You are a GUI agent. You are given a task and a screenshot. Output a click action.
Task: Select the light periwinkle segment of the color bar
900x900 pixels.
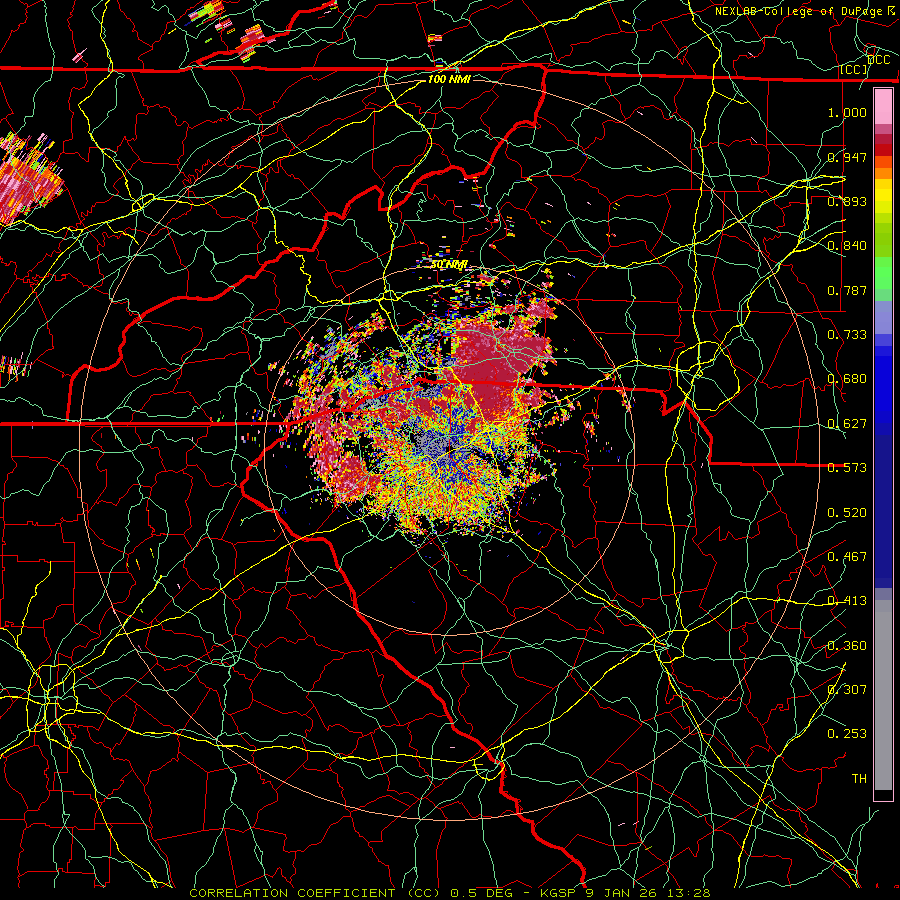[x=883, y=317]
